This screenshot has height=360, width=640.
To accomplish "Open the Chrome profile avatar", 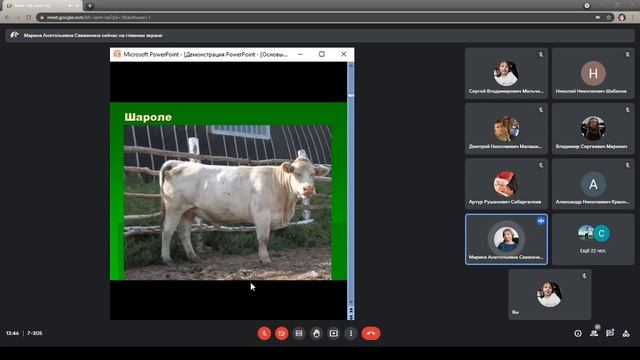I will click(x=622, y=18).
